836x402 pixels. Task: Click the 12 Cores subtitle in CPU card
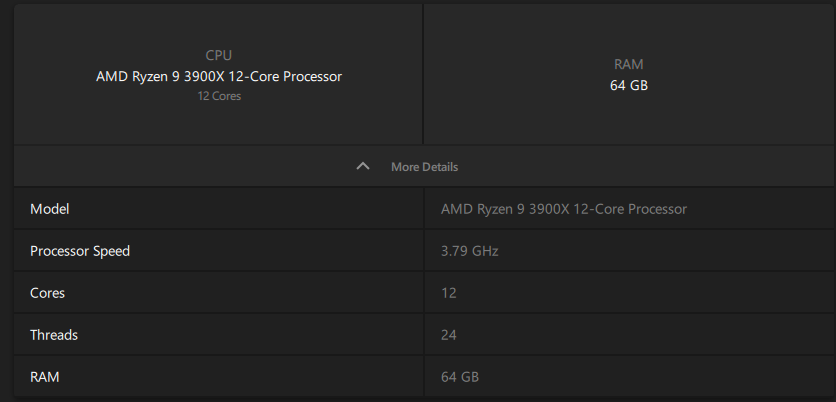(x=218, y=96)
